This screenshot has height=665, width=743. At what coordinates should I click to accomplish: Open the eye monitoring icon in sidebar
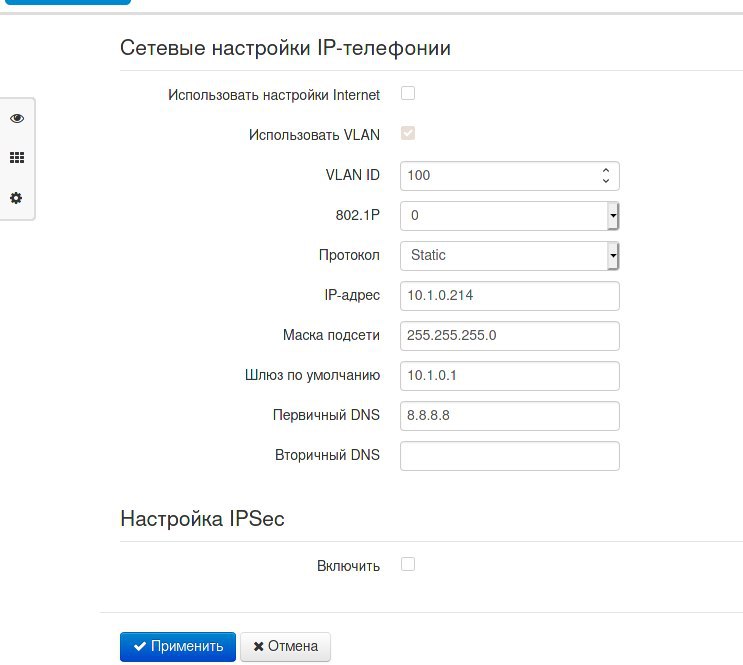[17, 118]
